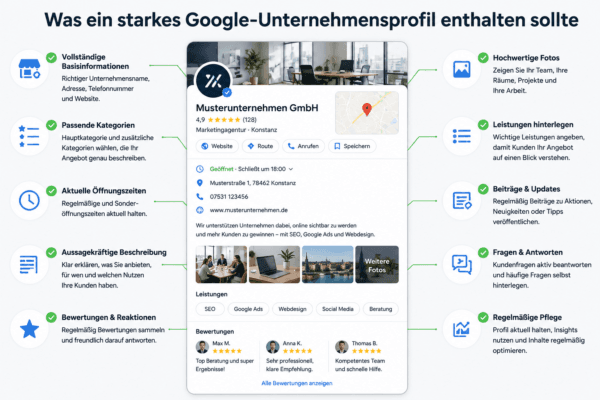Click the green checkmark next to Beiträge & Updates

pyautogui.click(x=483, y=189)
